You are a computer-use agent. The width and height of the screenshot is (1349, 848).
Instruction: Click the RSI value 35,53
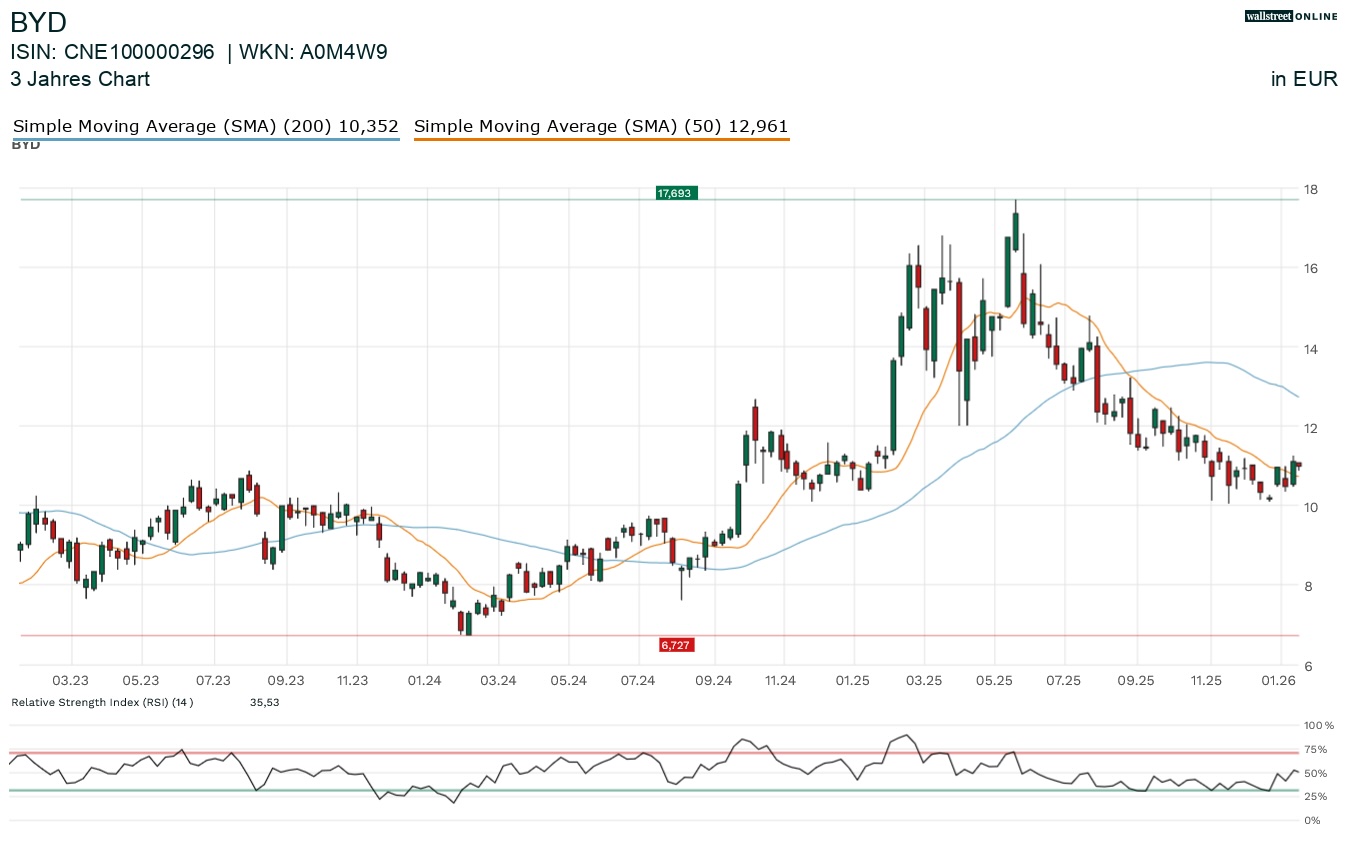point(264,702)
